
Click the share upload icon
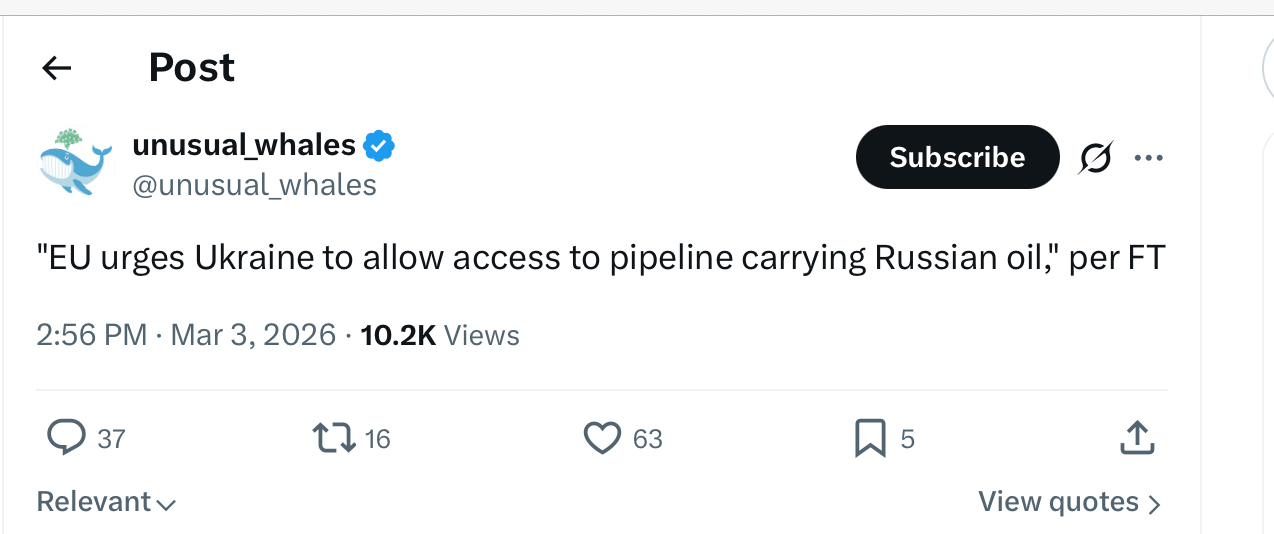1138,438
